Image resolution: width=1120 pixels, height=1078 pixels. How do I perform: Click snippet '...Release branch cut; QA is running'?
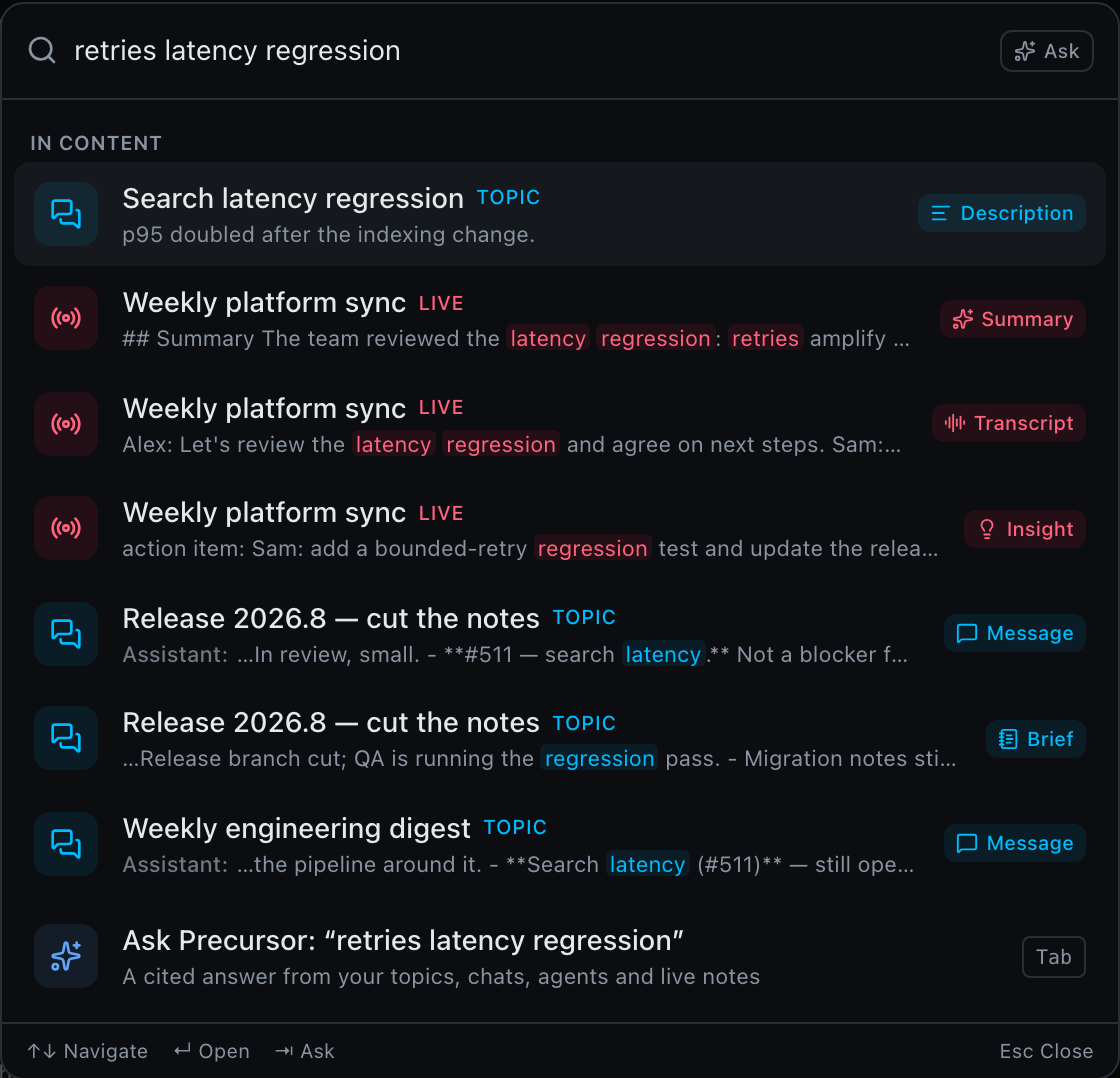click(539, 759)
